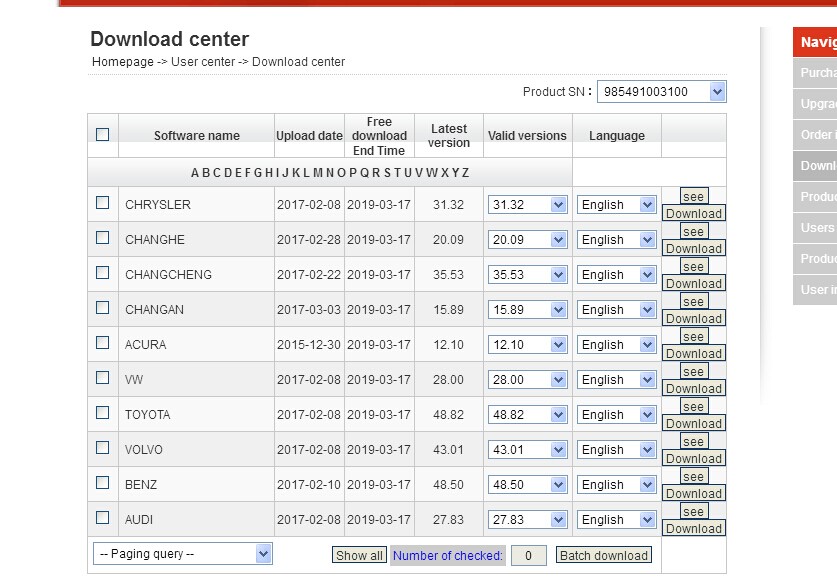Click see button for CHANGCHENG
Viewport: 837px width, 580px height.
pos(694,266)
